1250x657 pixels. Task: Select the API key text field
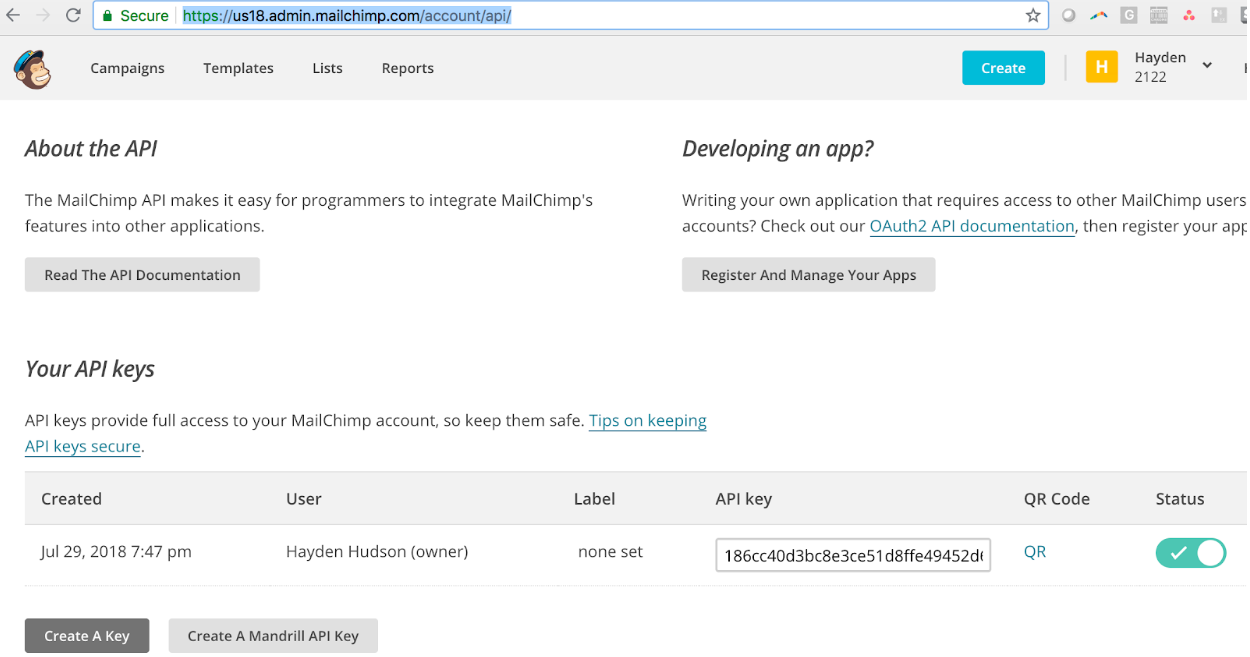(x=853, y=555)
